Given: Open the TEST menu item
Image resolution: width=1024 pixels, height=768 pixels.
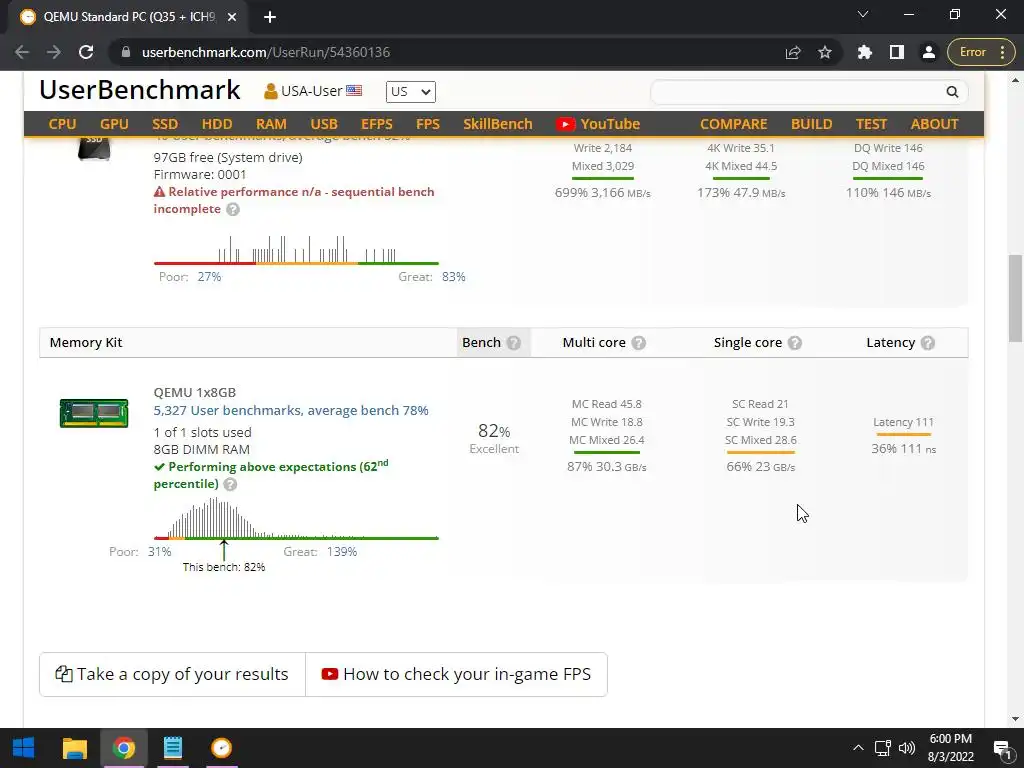Looking at the screenshot, I should point(871,124).
